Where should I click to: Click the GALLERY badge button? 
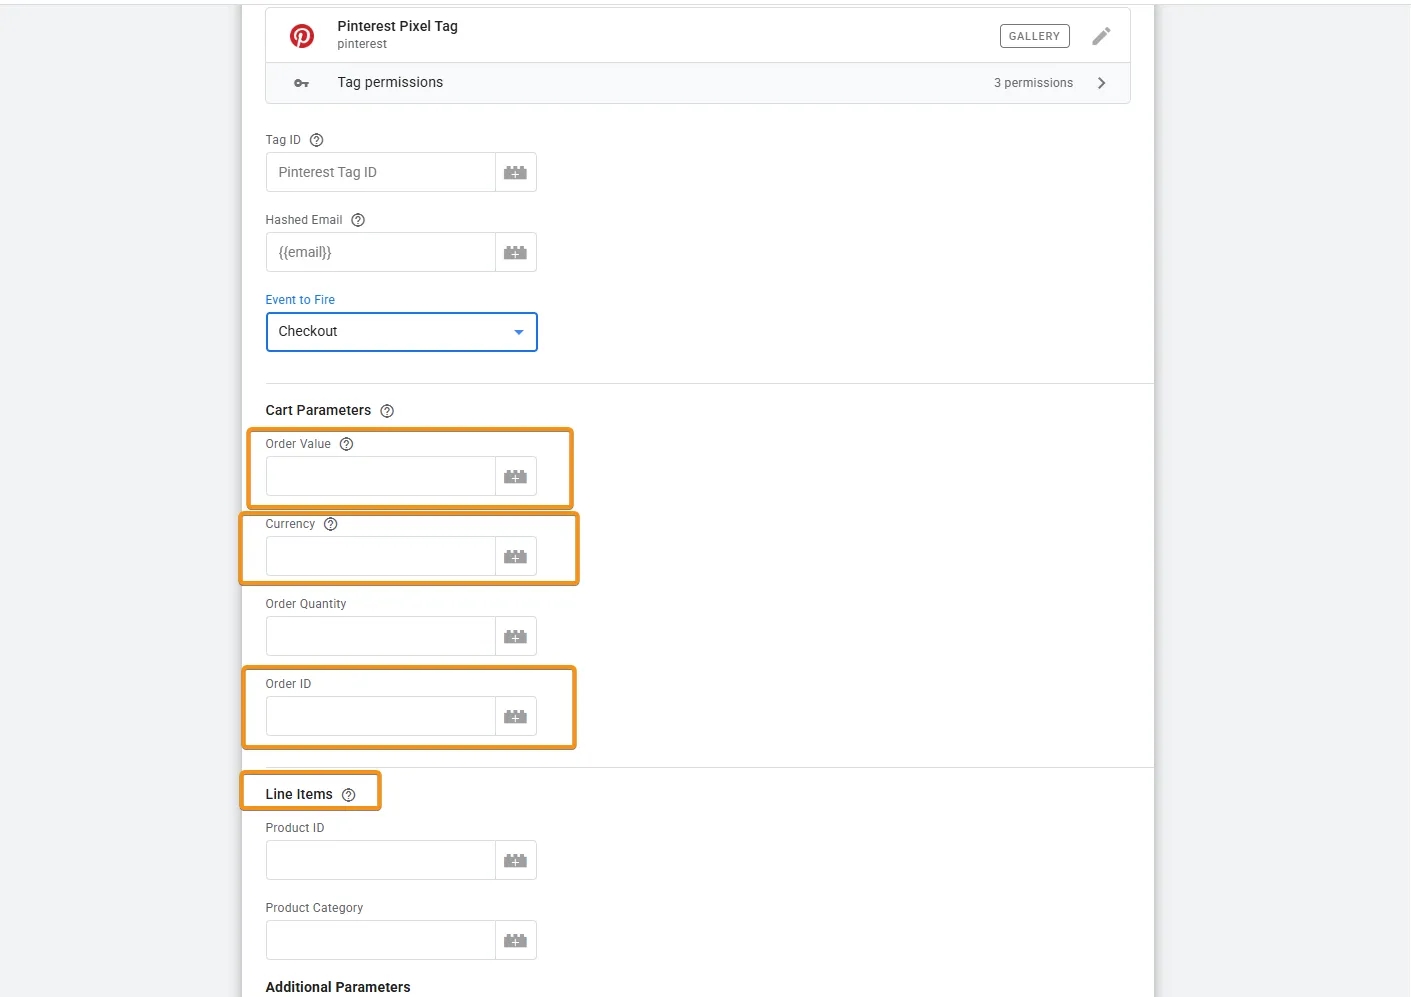[1035, 36]
